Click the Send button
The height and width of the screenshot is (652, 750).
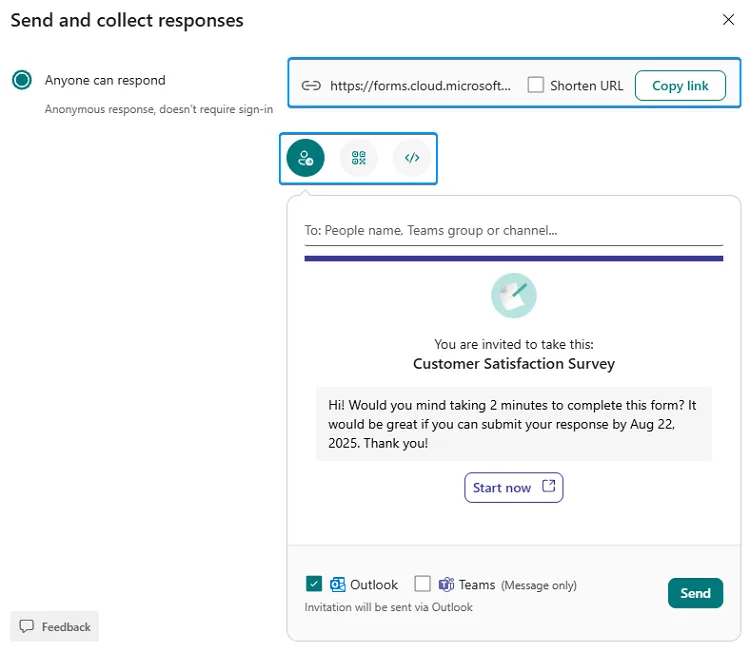tap(695, 593)
